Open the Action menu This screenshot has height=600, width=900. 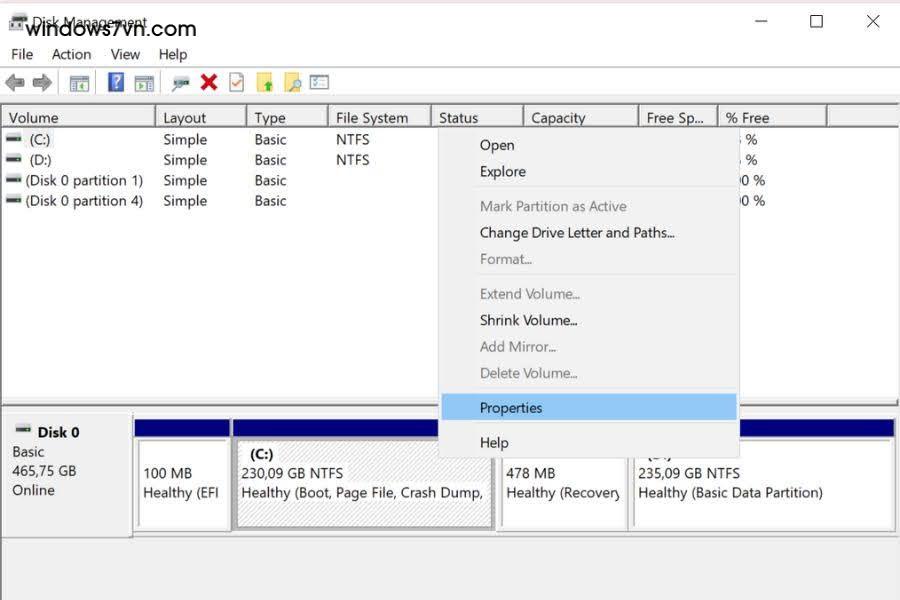[71, 54]
